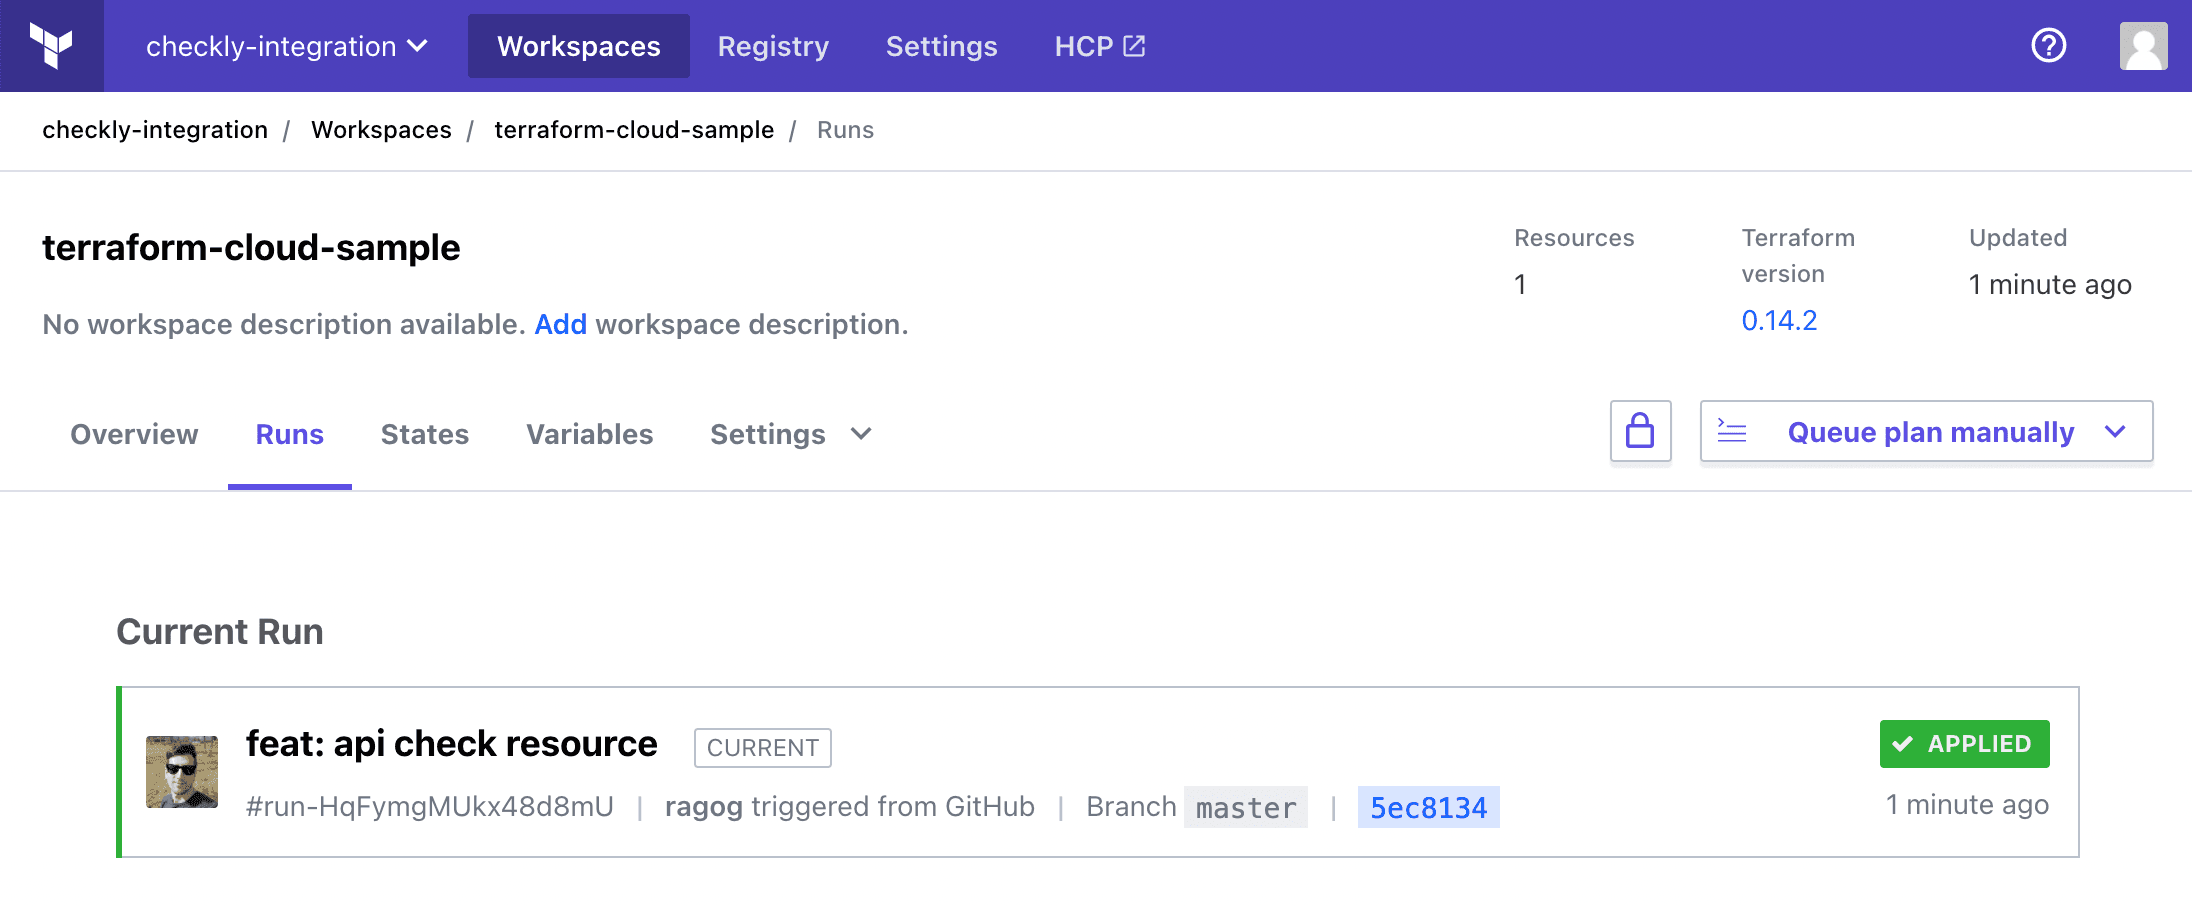
Task: Click the Terraform logo icon
Action: click(51, 46)
